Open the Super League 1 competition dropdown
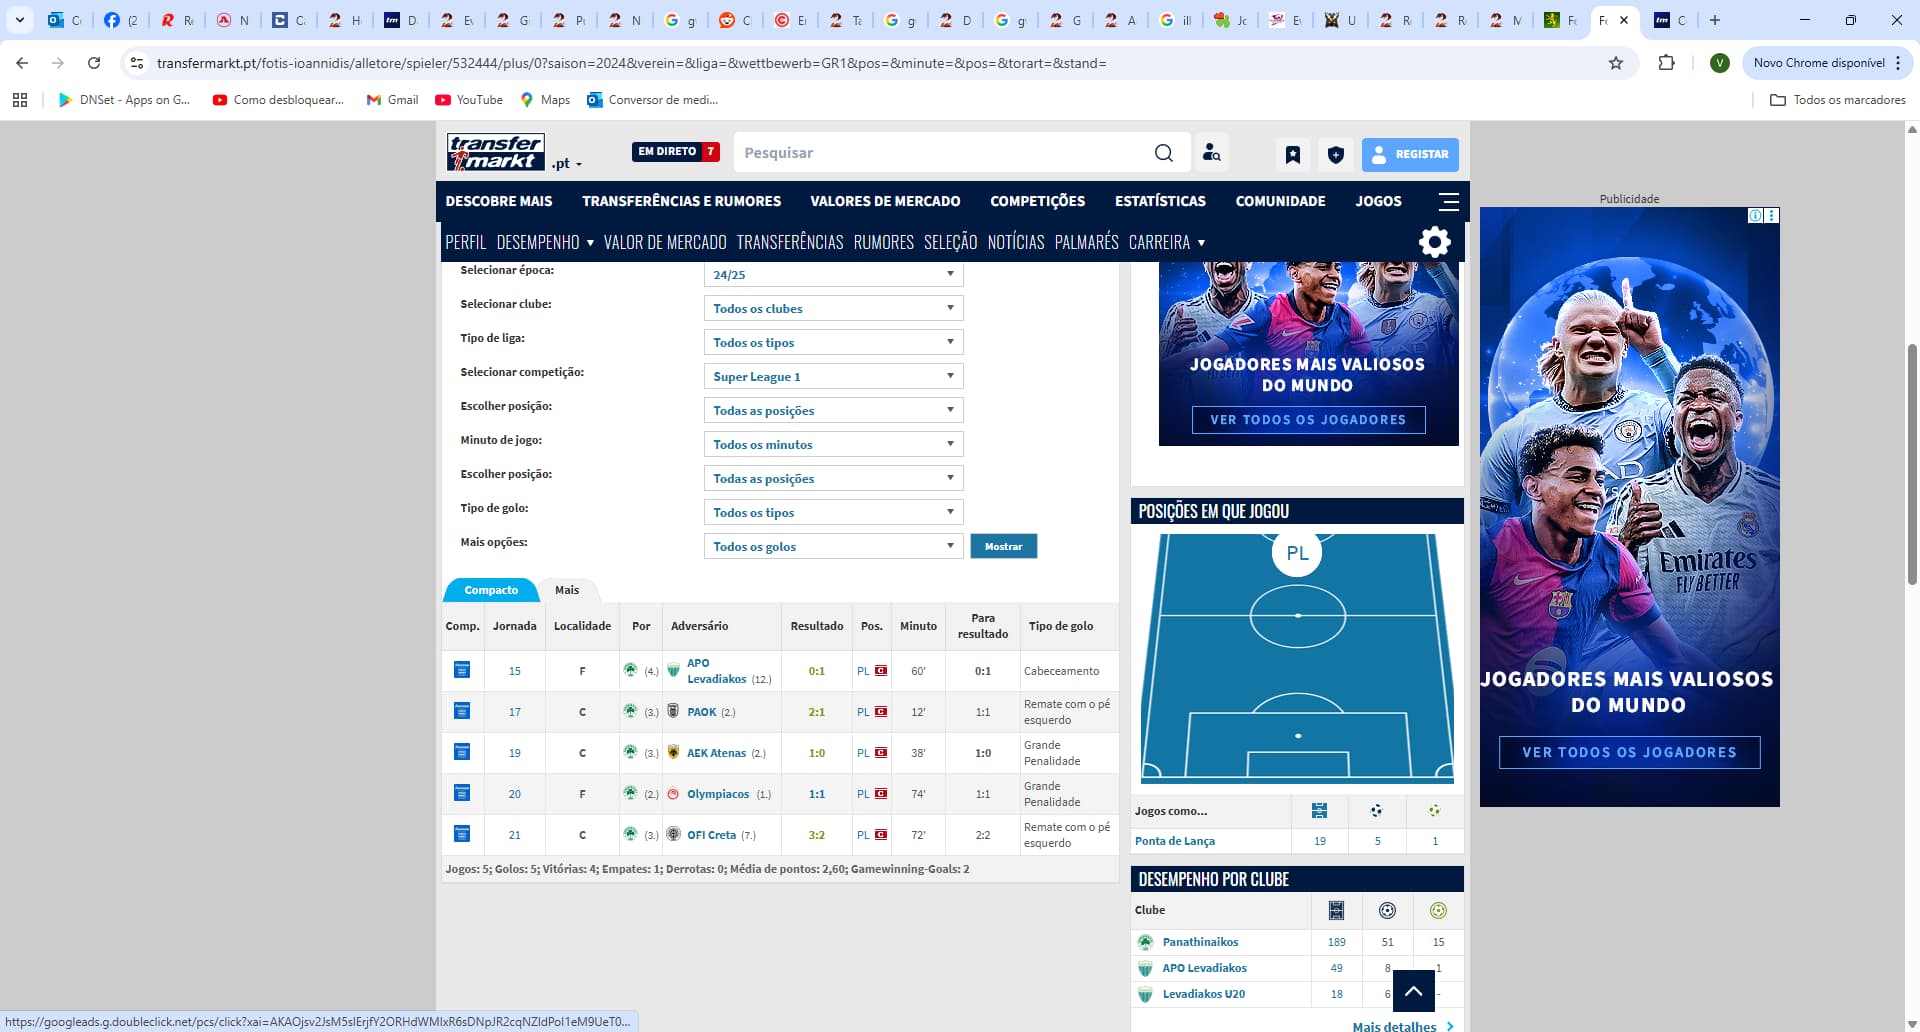 tap(833, 376)
